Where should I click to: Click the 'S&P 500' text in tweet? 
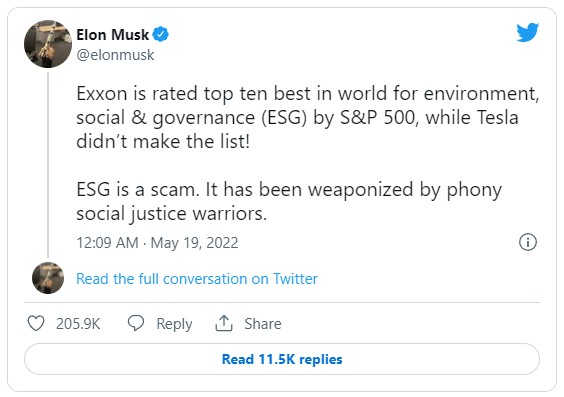(x=379, y=117)
